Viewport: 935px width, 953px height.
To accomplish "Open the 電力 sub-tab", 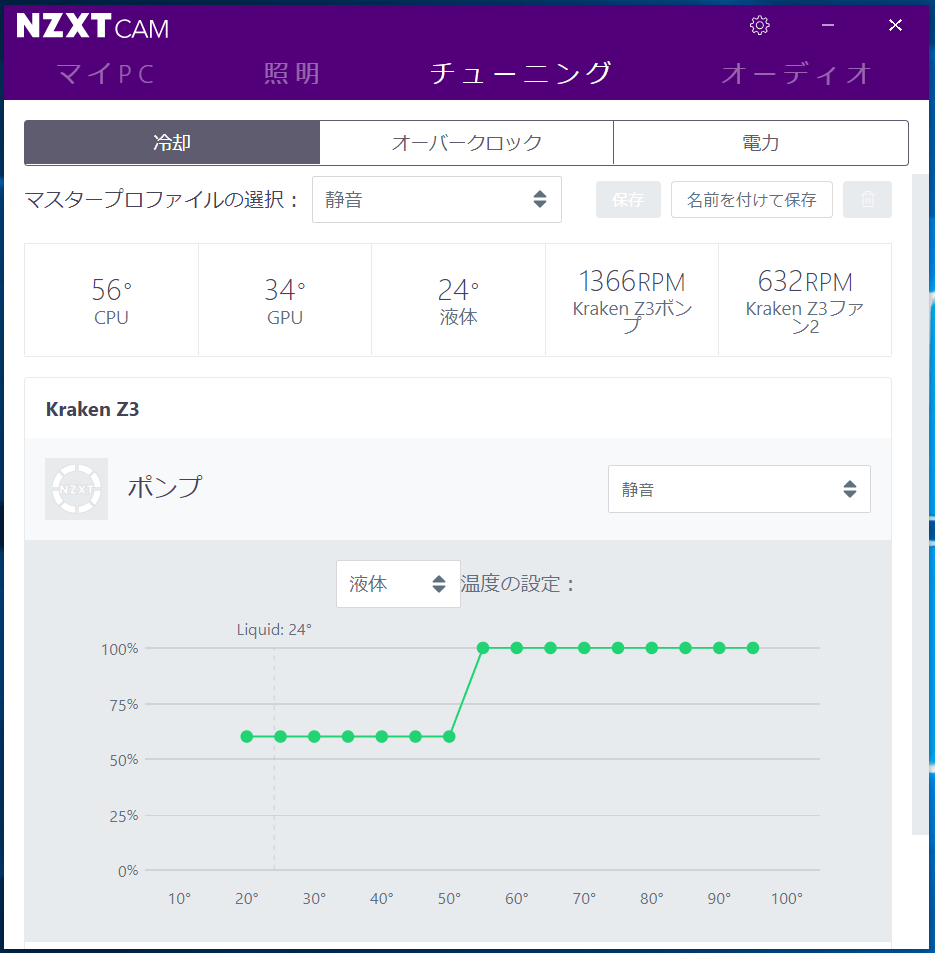I will tap(761, 143).
